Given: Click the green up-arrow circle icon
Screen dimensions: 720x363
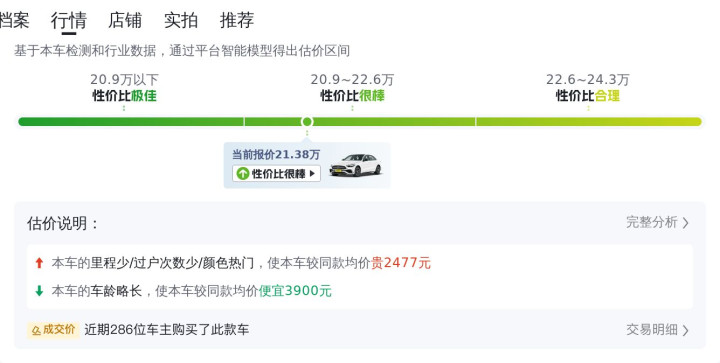Looking at the screenshot, I should pos(243,173).
